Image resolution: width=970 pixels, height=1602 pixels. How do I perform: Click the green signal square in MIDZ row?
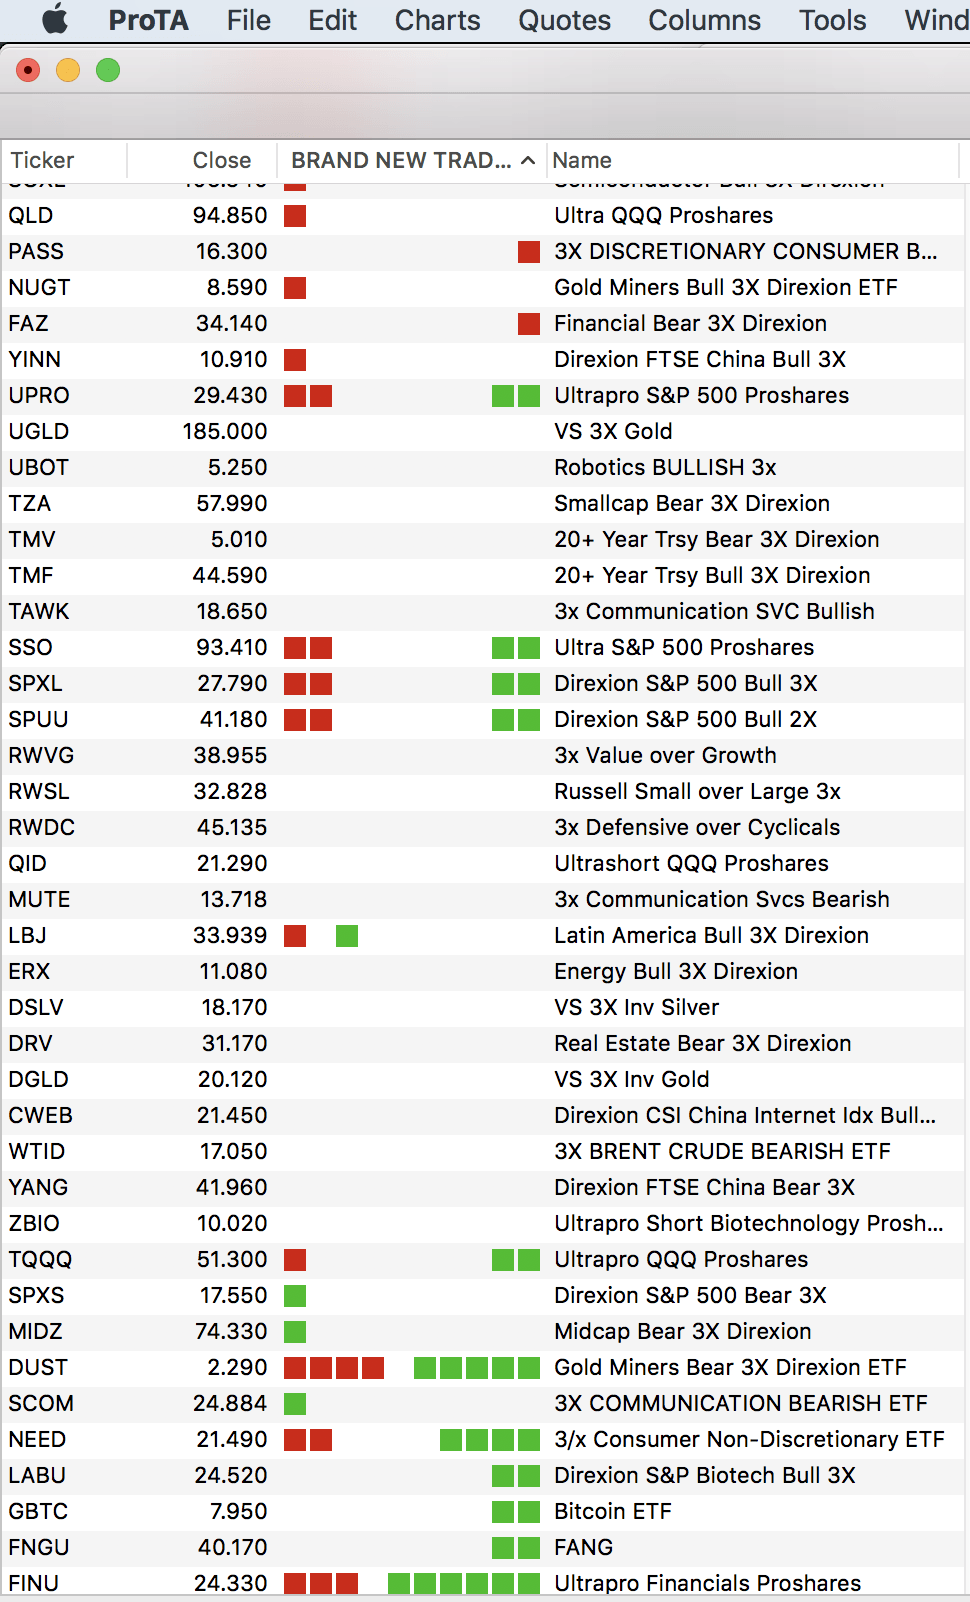coord(295,1332)
